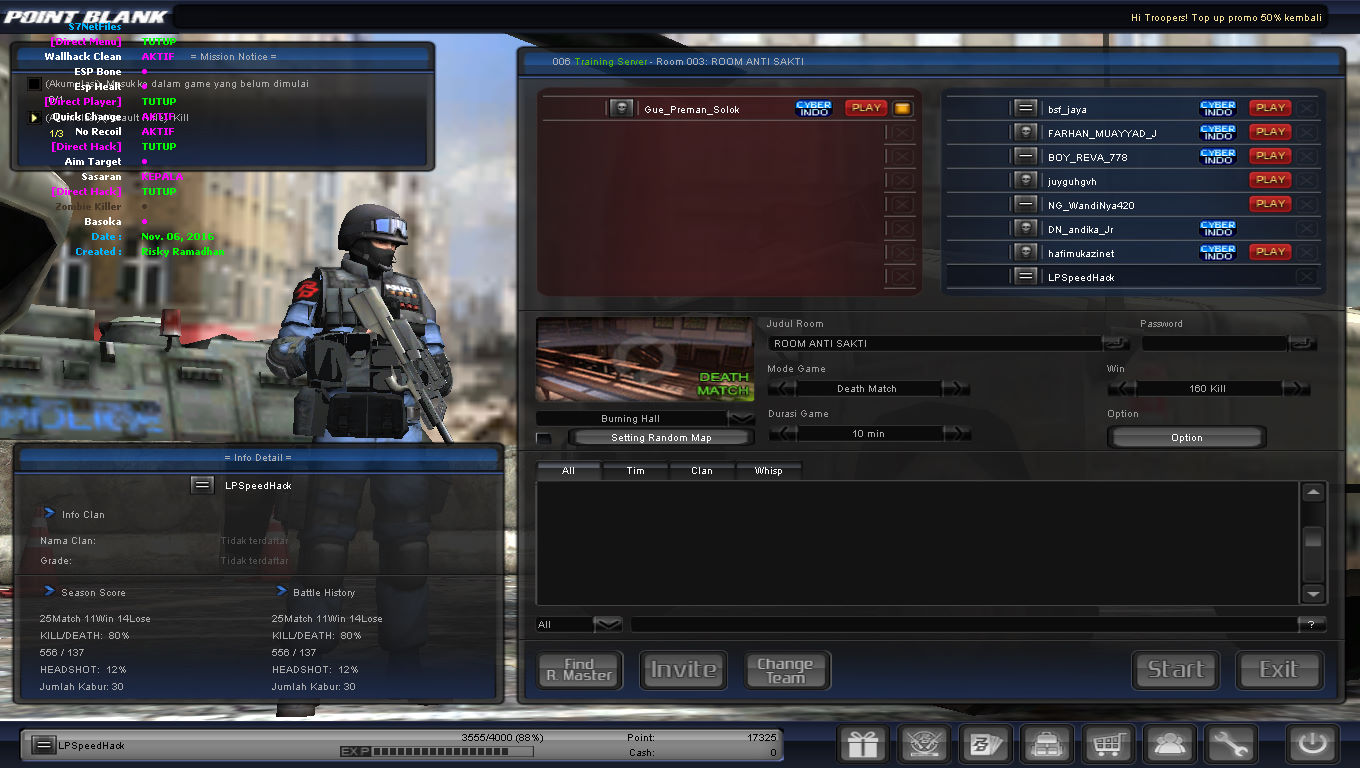Viewport: 1360px width, 768px height.
Task: Click the rank icon of hafimukazinet
Action: coord(1024,252)
